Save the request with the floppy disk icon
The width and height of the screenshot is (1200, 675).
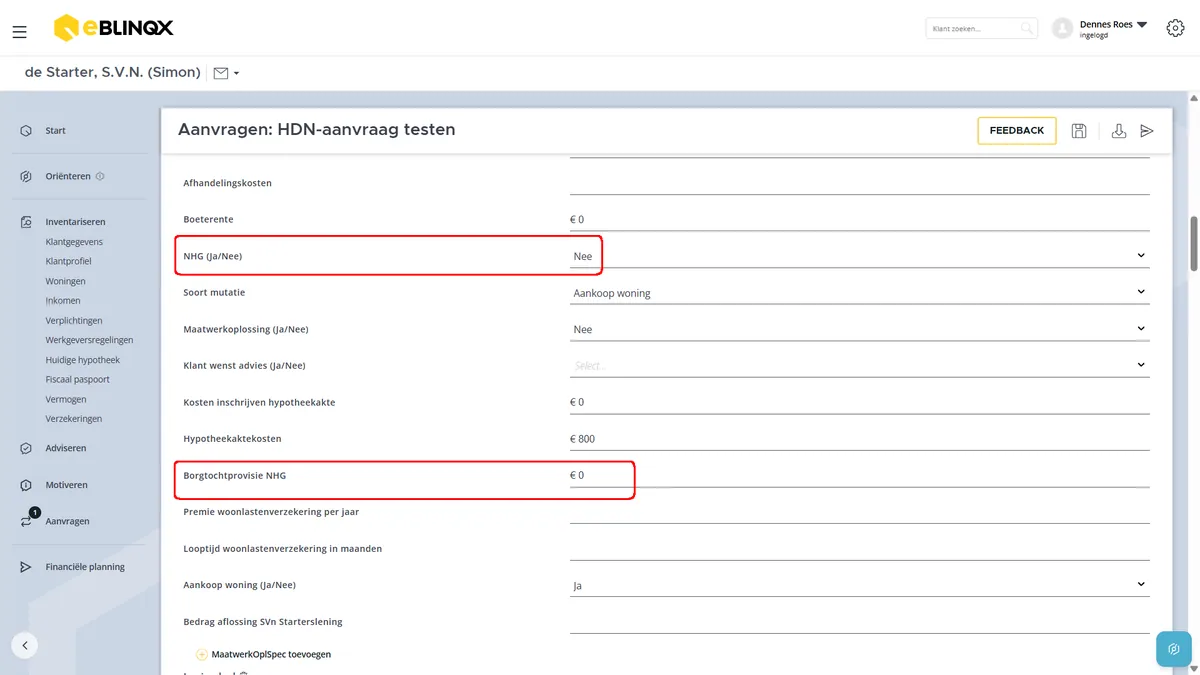(1079, 131)
